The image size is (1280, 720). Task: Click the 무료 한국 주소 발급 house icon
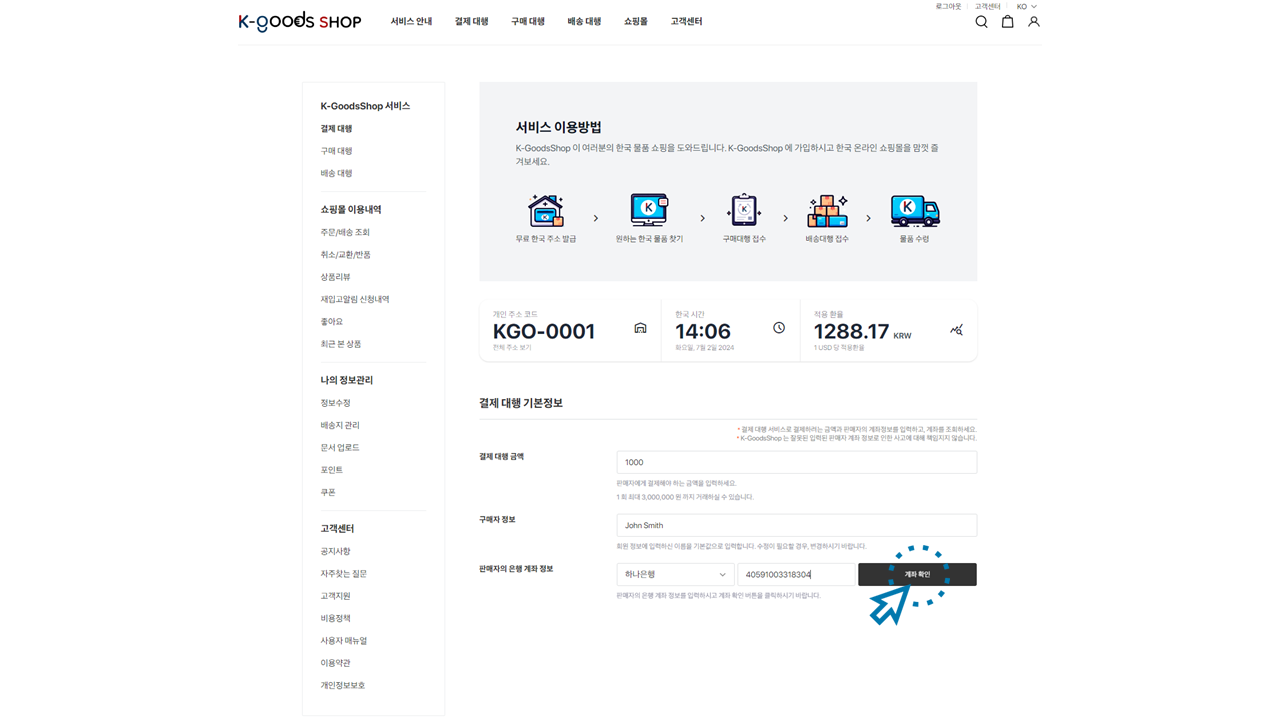point(546,211)
